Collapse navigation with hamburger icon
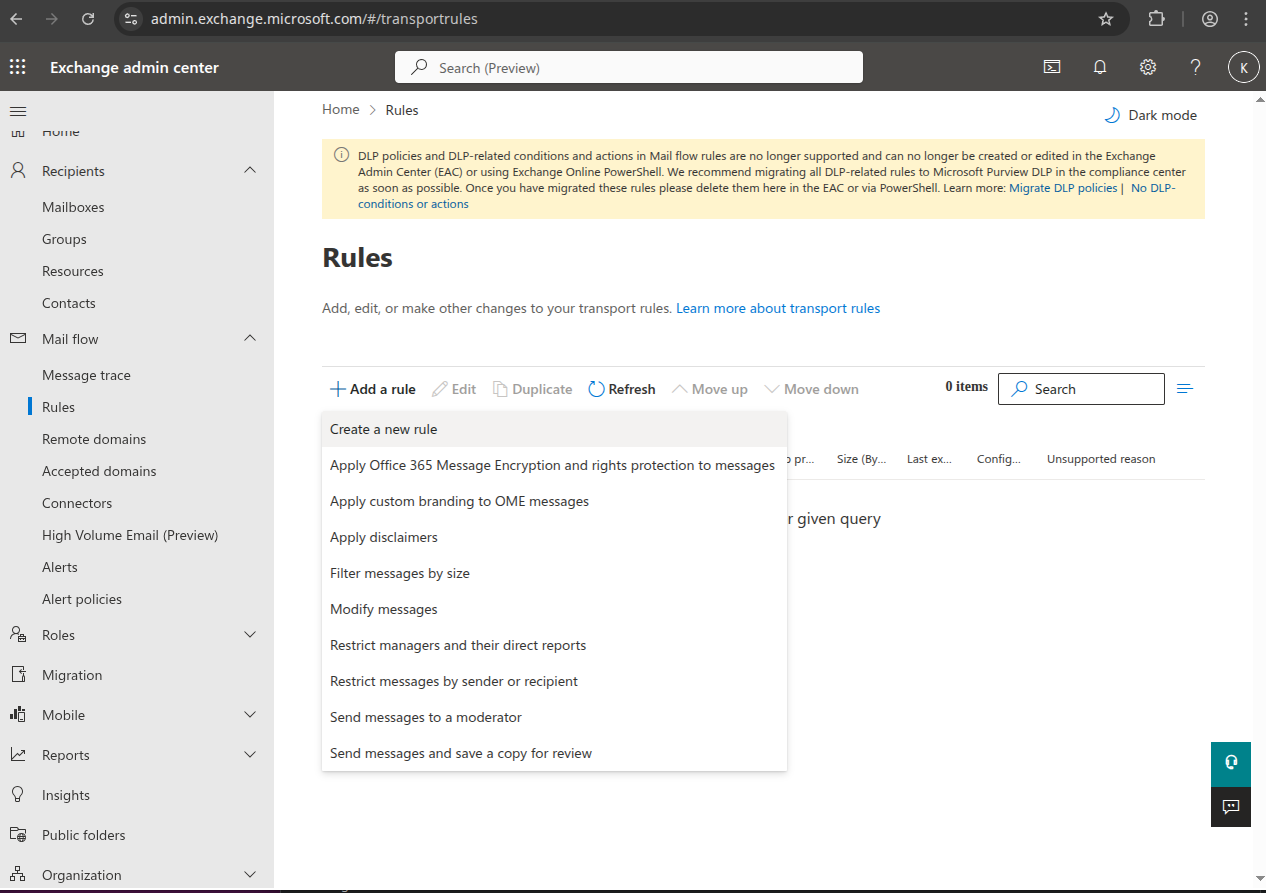1266x893 pixels. 18,111
